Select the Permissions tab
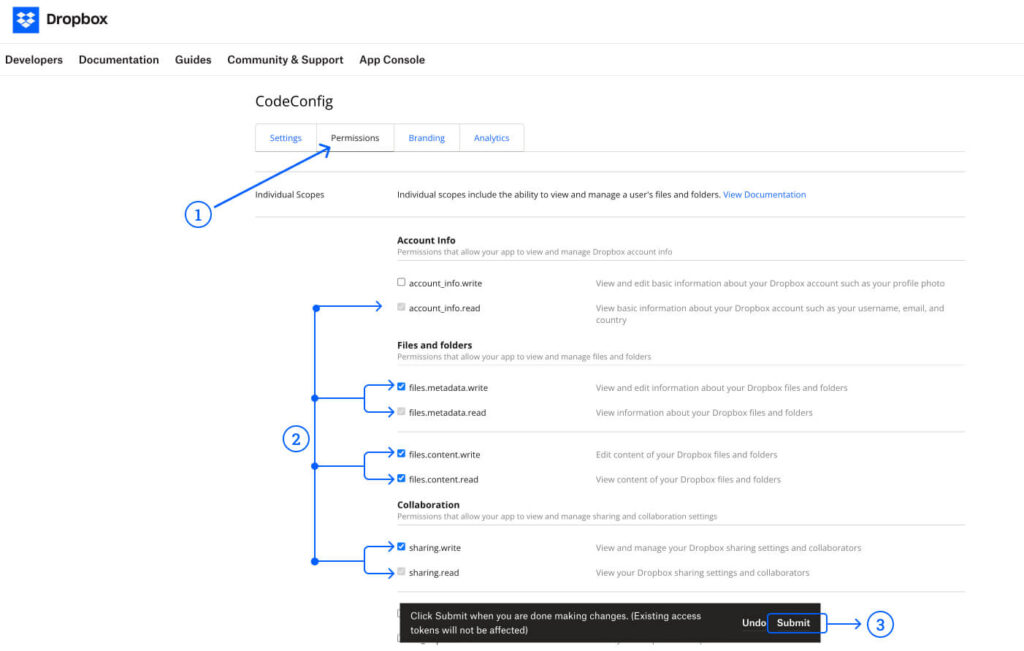 coord(355,137)
